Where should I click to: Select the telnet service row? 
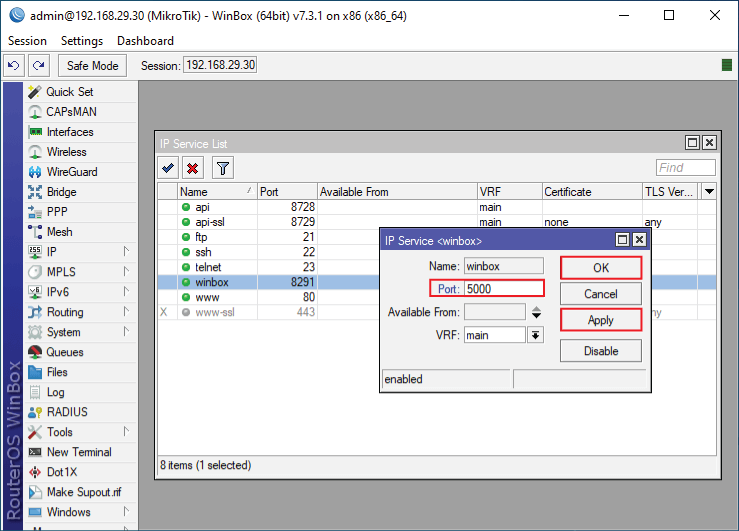[269, 267]
